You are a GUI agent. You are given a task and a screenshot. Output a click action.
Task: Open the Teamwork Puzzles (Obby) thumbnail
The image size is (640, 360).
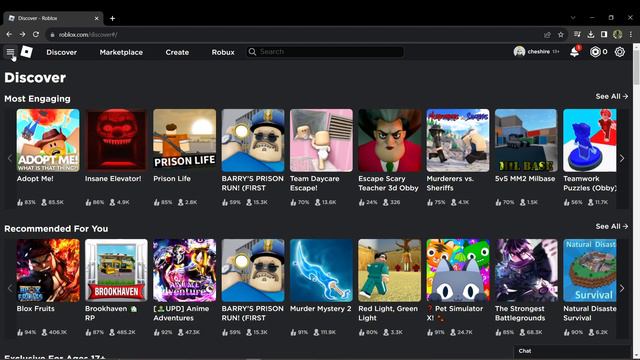(590, 140)
